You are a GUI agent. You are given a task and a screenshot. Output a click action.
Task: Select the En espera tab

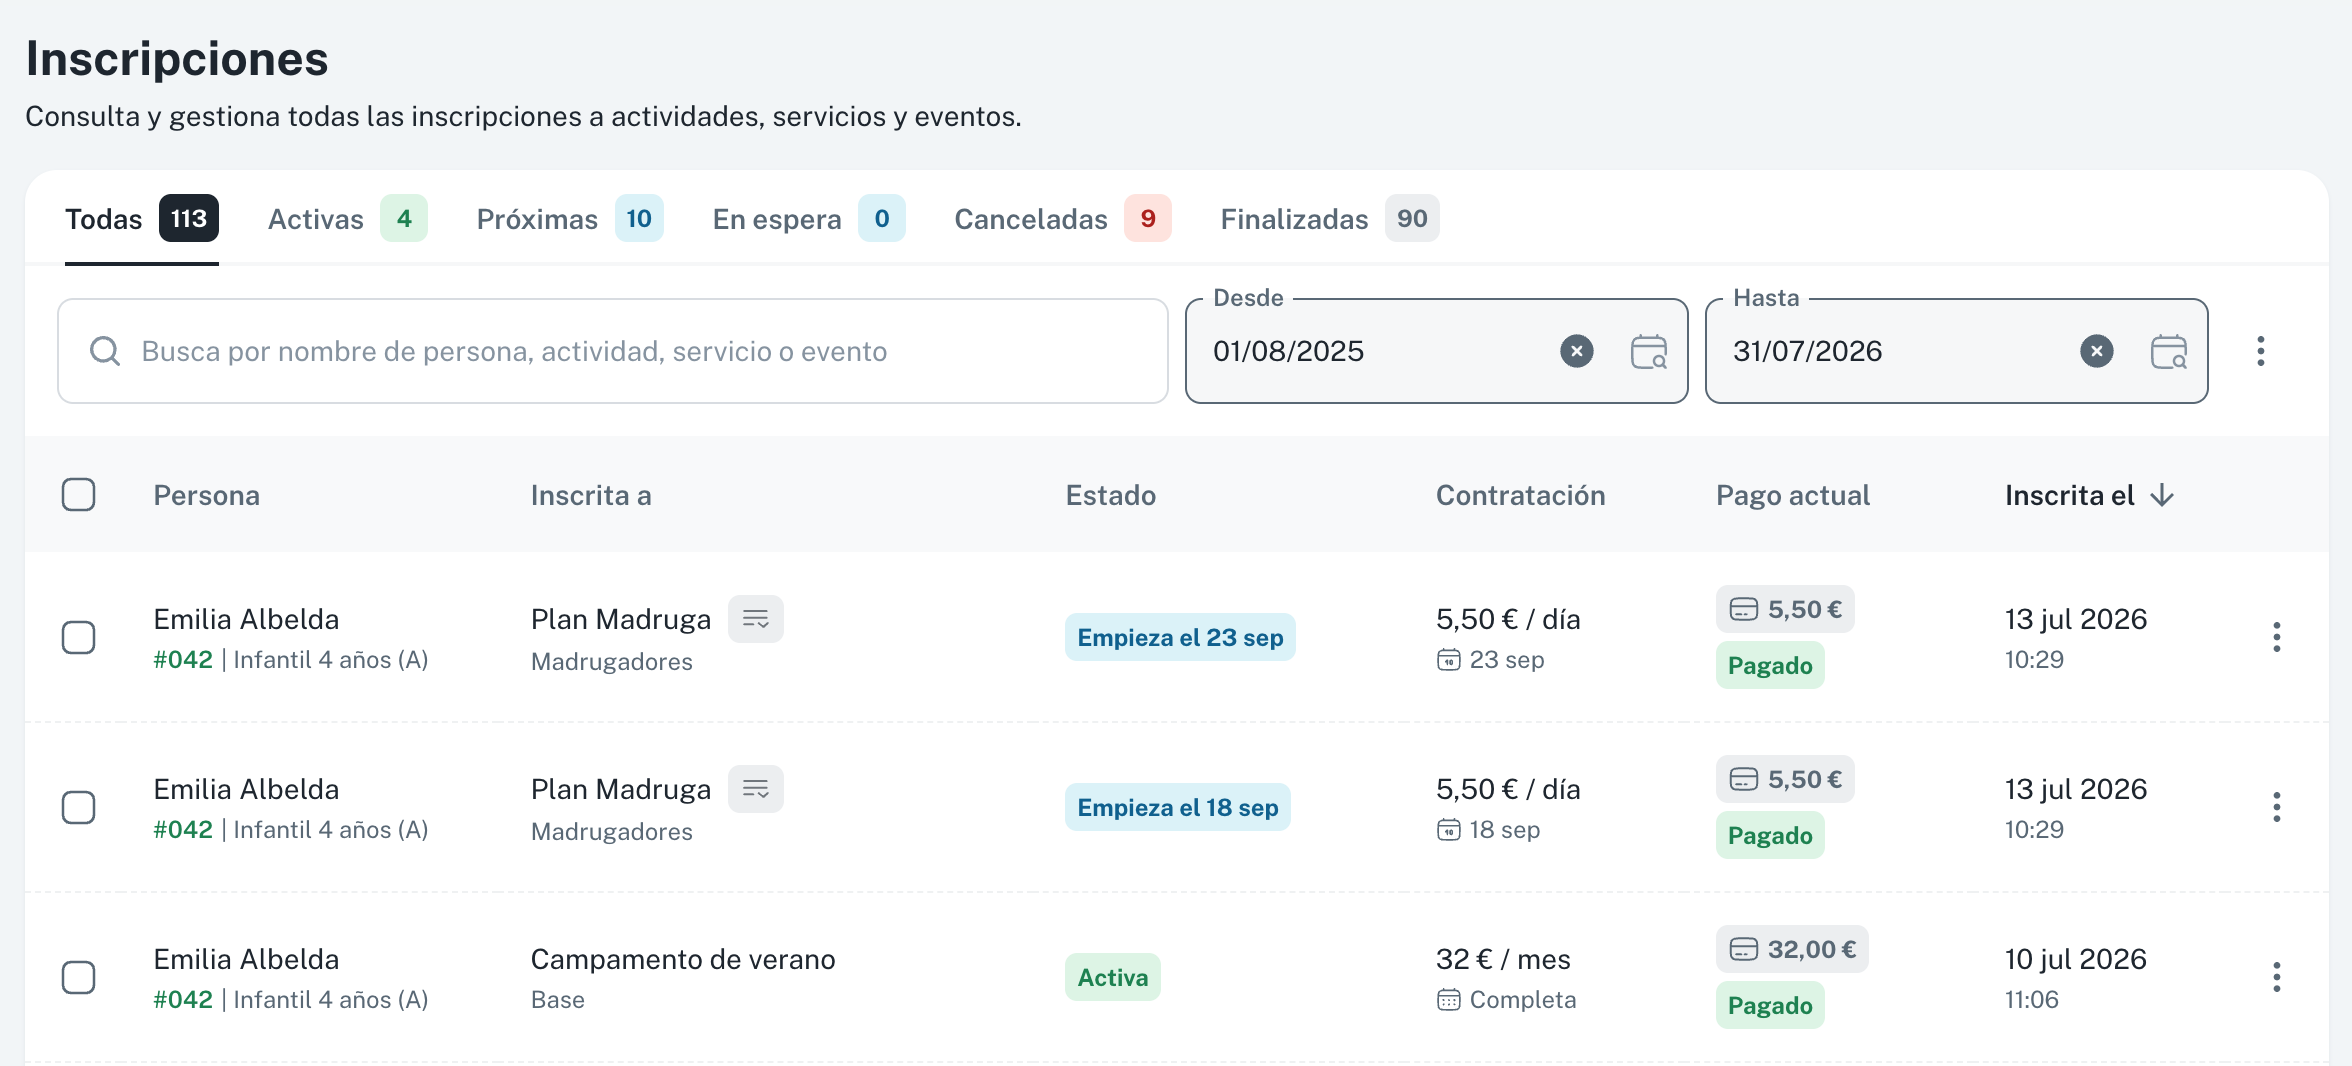pyautogui.click(x=809, y=219)
